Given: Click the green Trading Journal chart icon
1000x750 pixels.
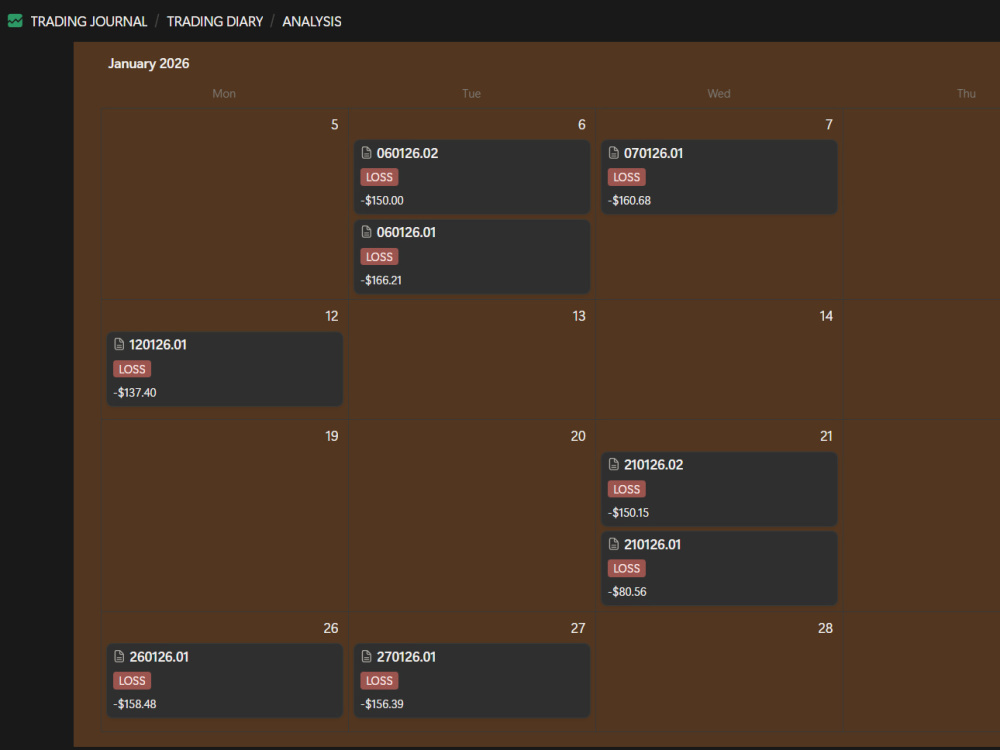Looking at the screenshot, I should [x=15, y=21].
